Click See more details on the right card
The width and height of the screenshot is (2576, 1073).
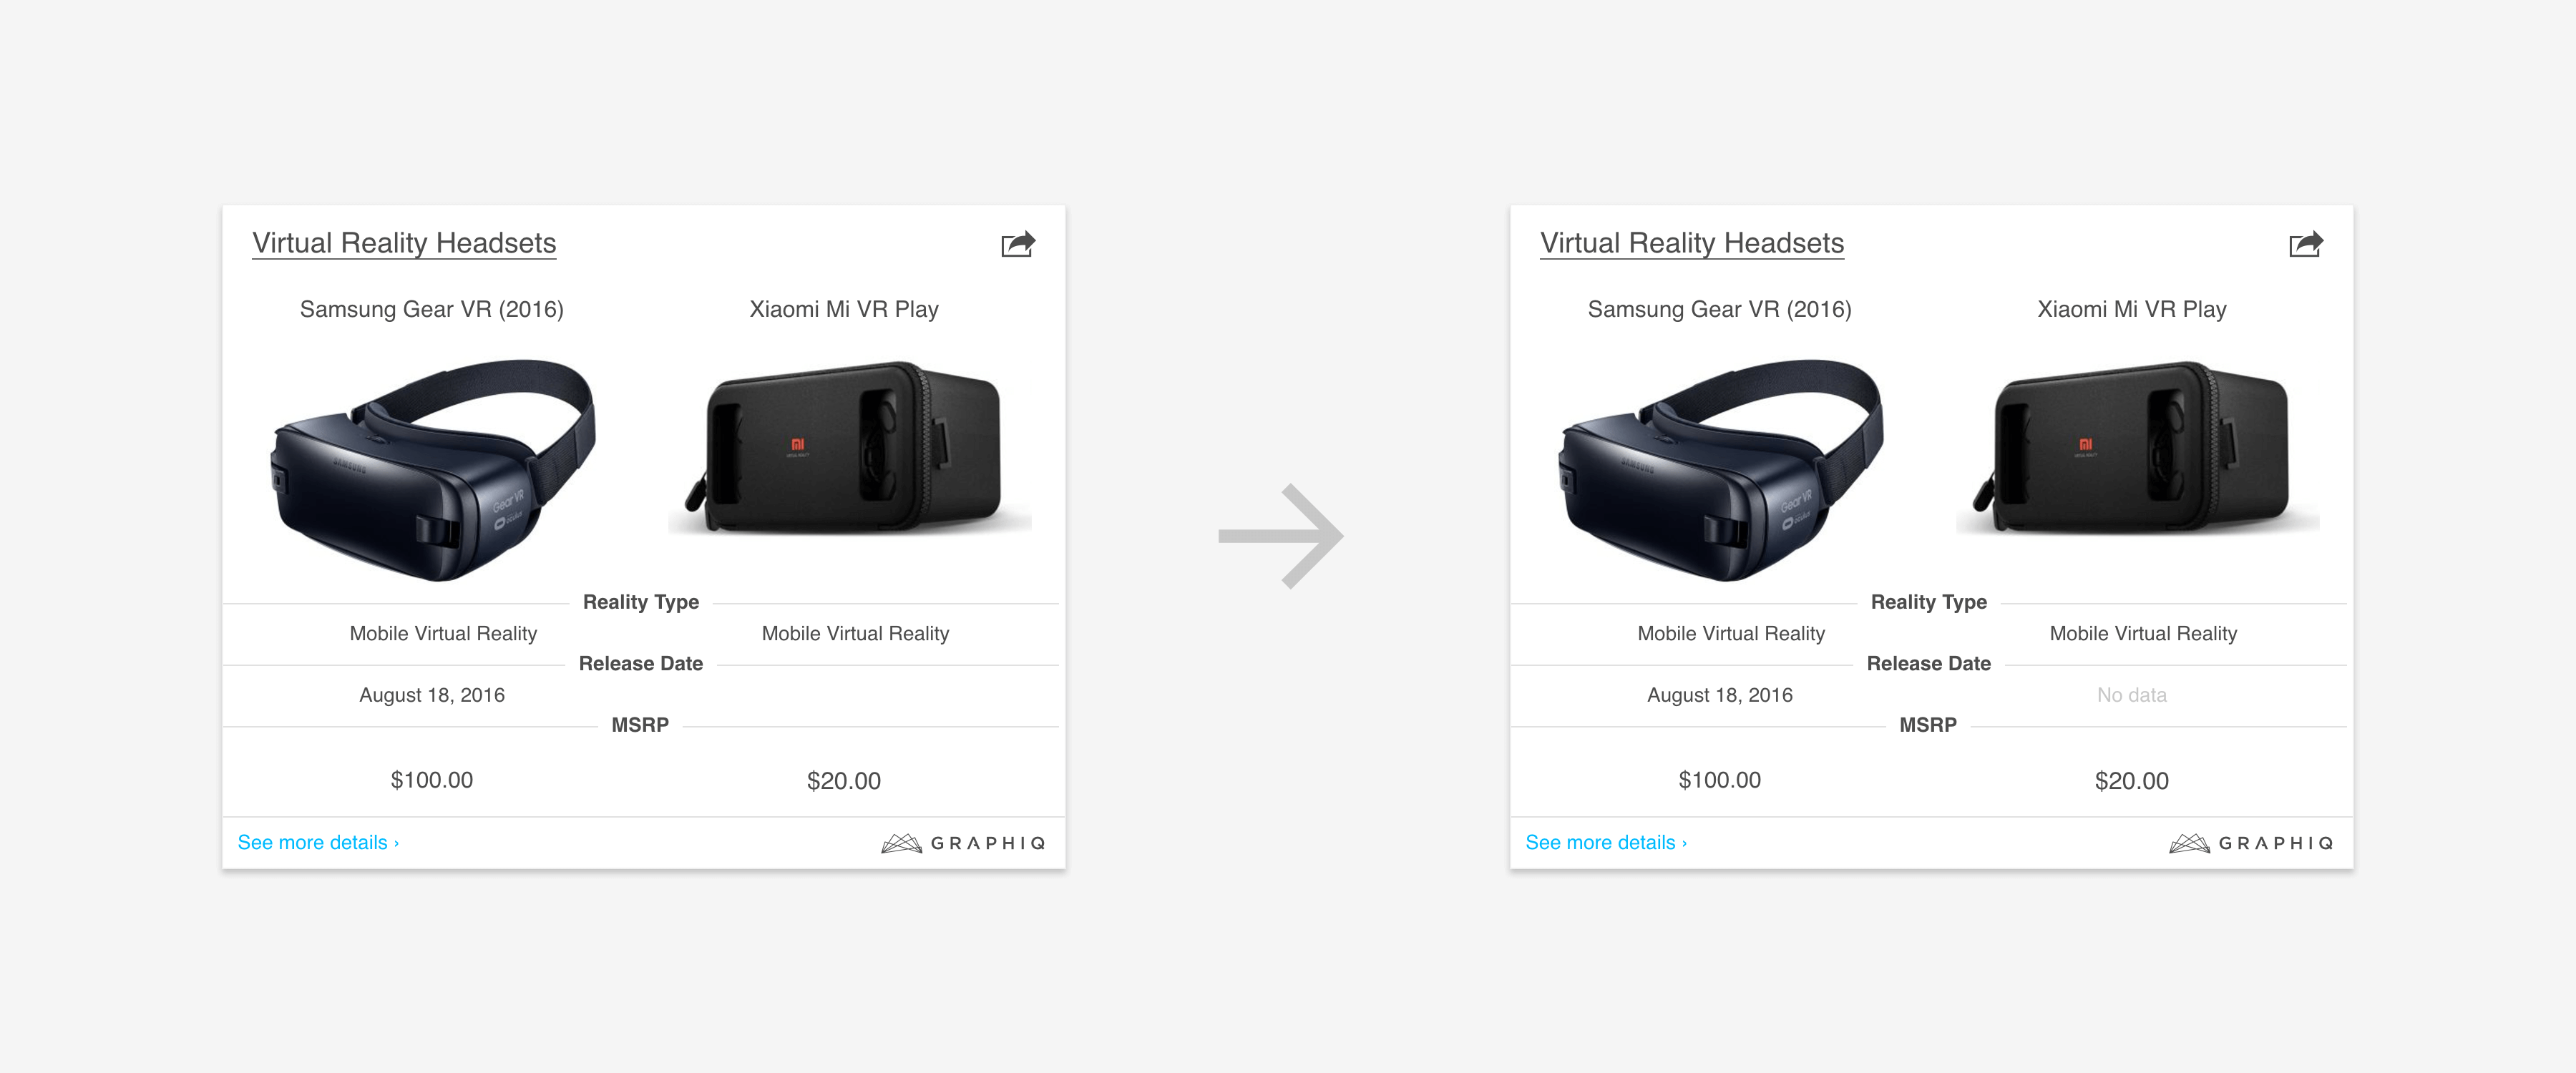click(x=1606, y=842)
